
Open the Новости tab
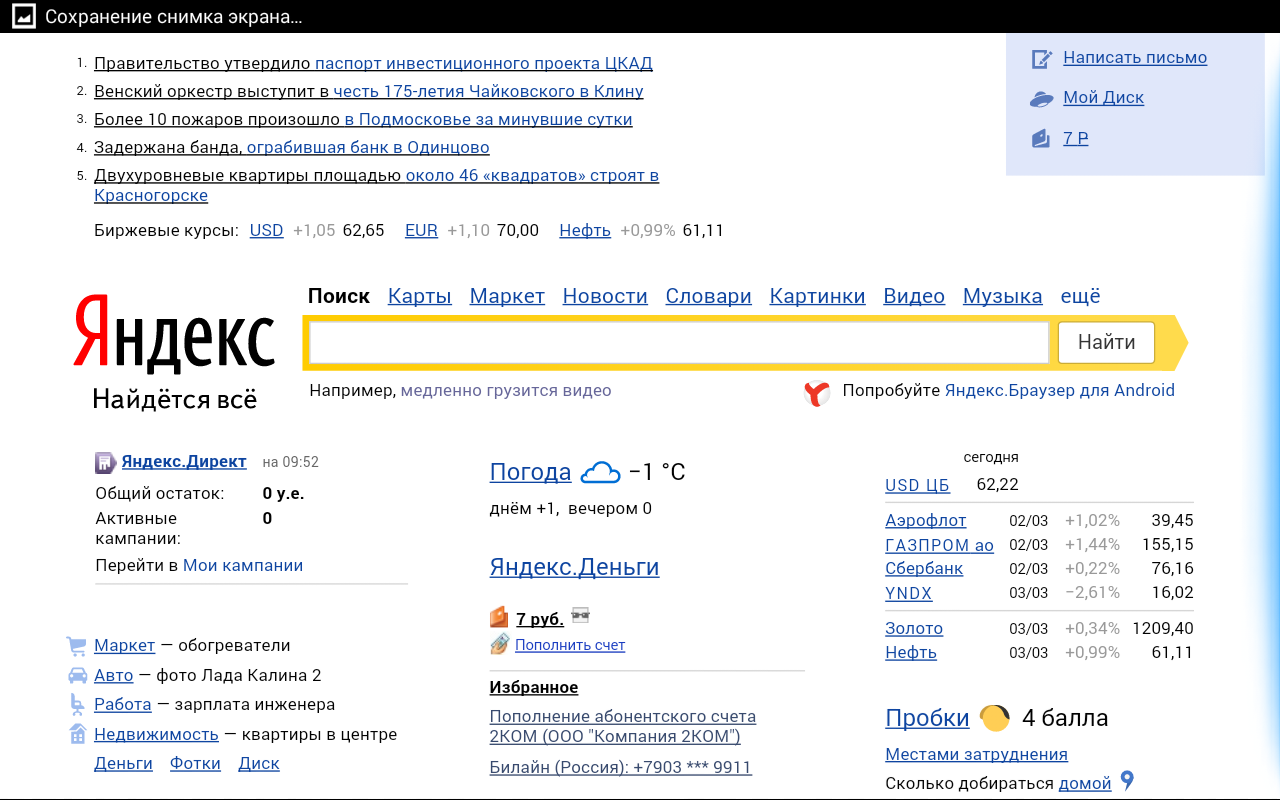pyautogui.click(x=605, y=296)
